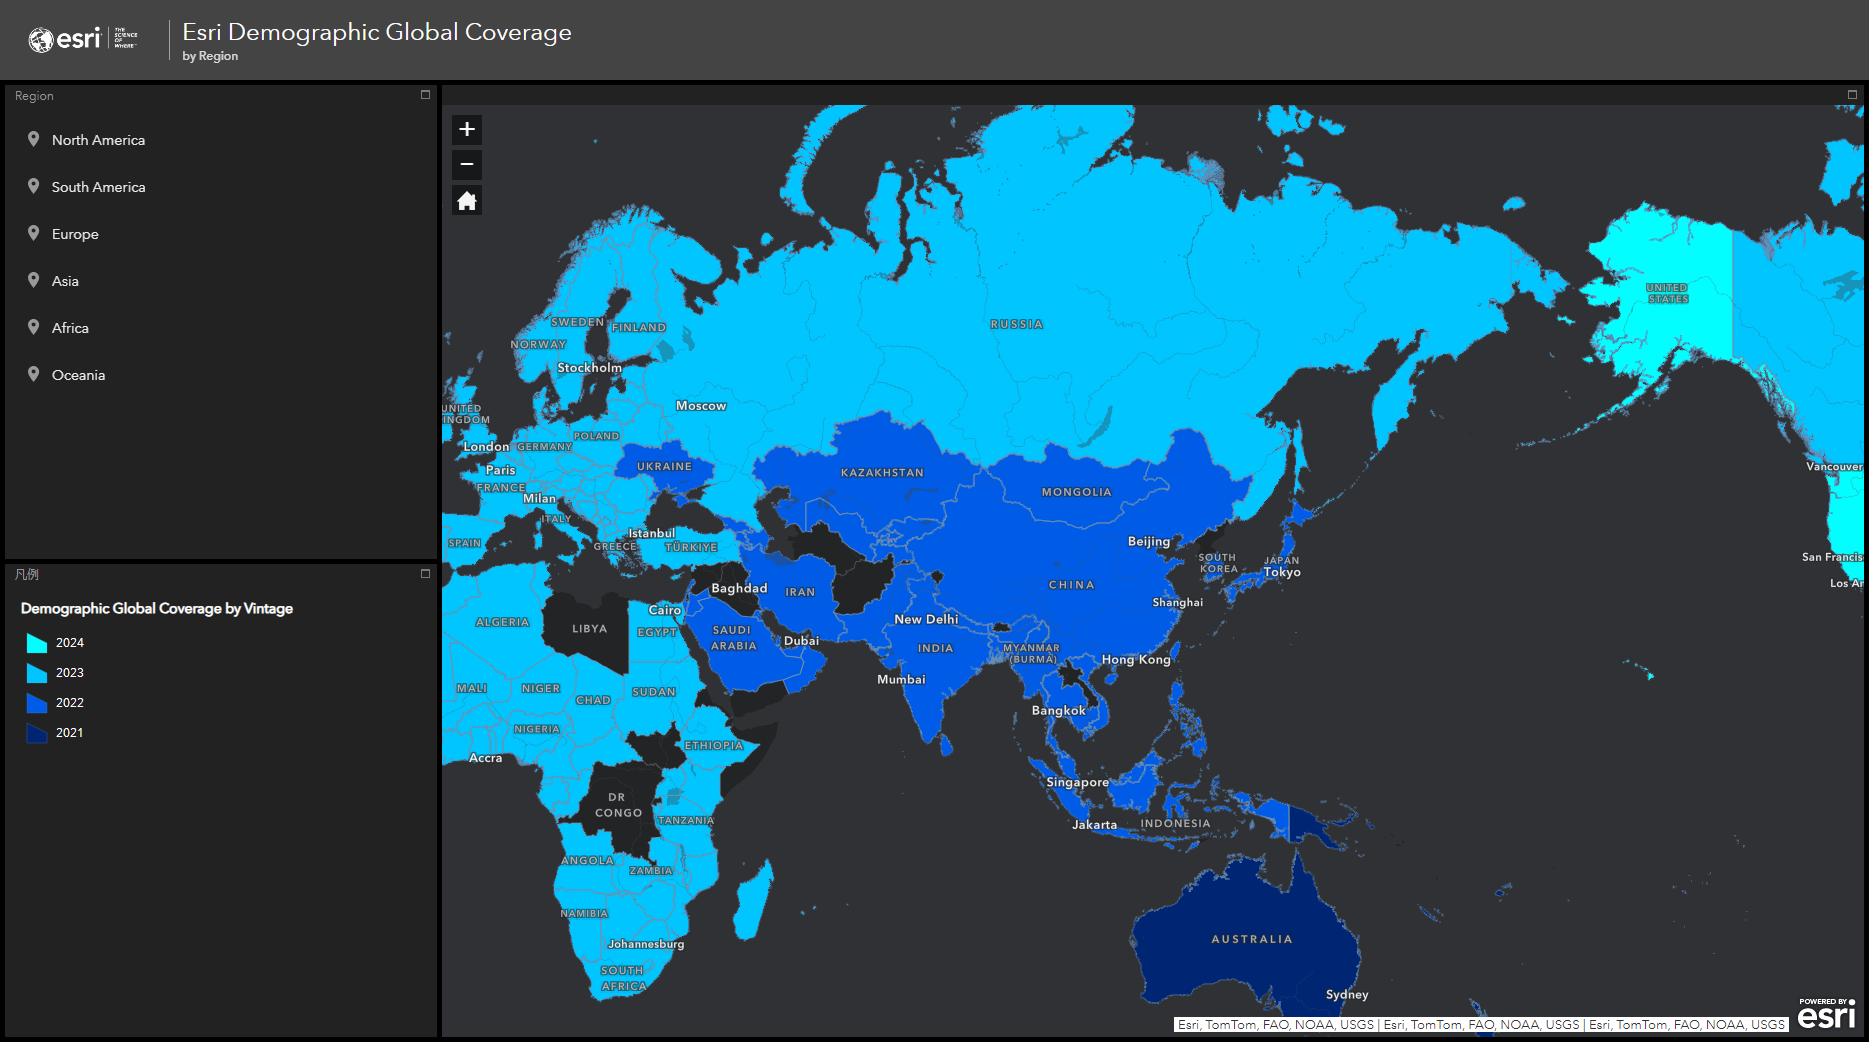Click Saudi Arabia on the map
This screenshot has width=1869, height=1042.
pos(733,638)
